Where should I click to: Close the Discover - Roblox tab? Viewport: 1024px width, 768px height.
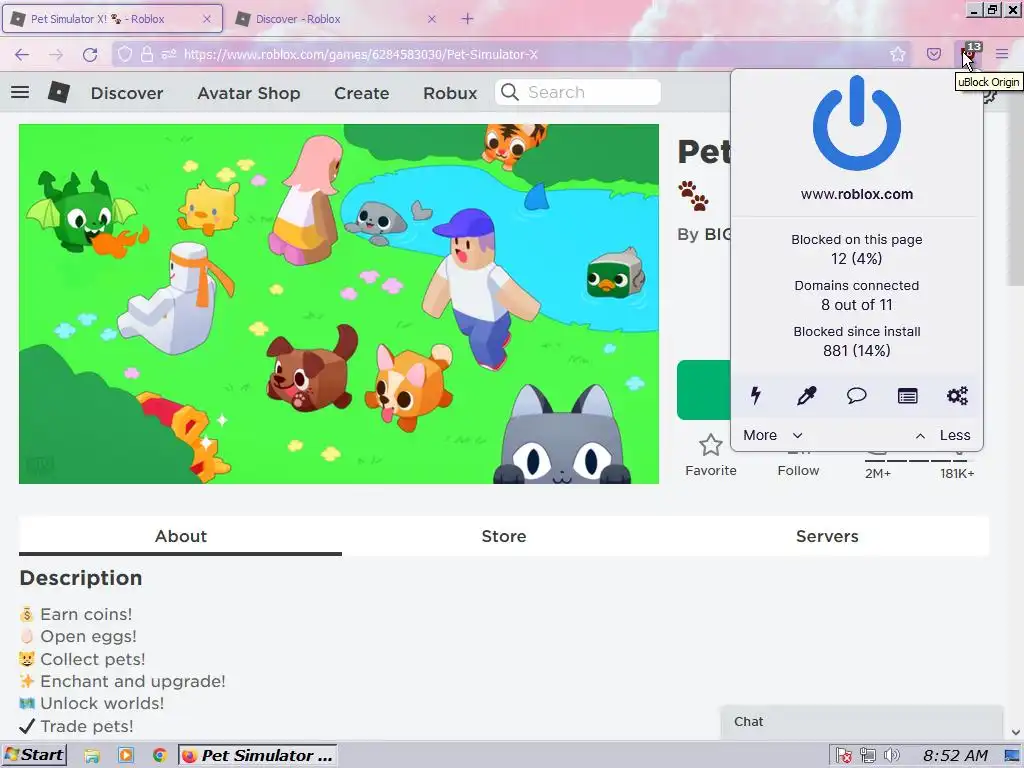[x=432, y=19]
